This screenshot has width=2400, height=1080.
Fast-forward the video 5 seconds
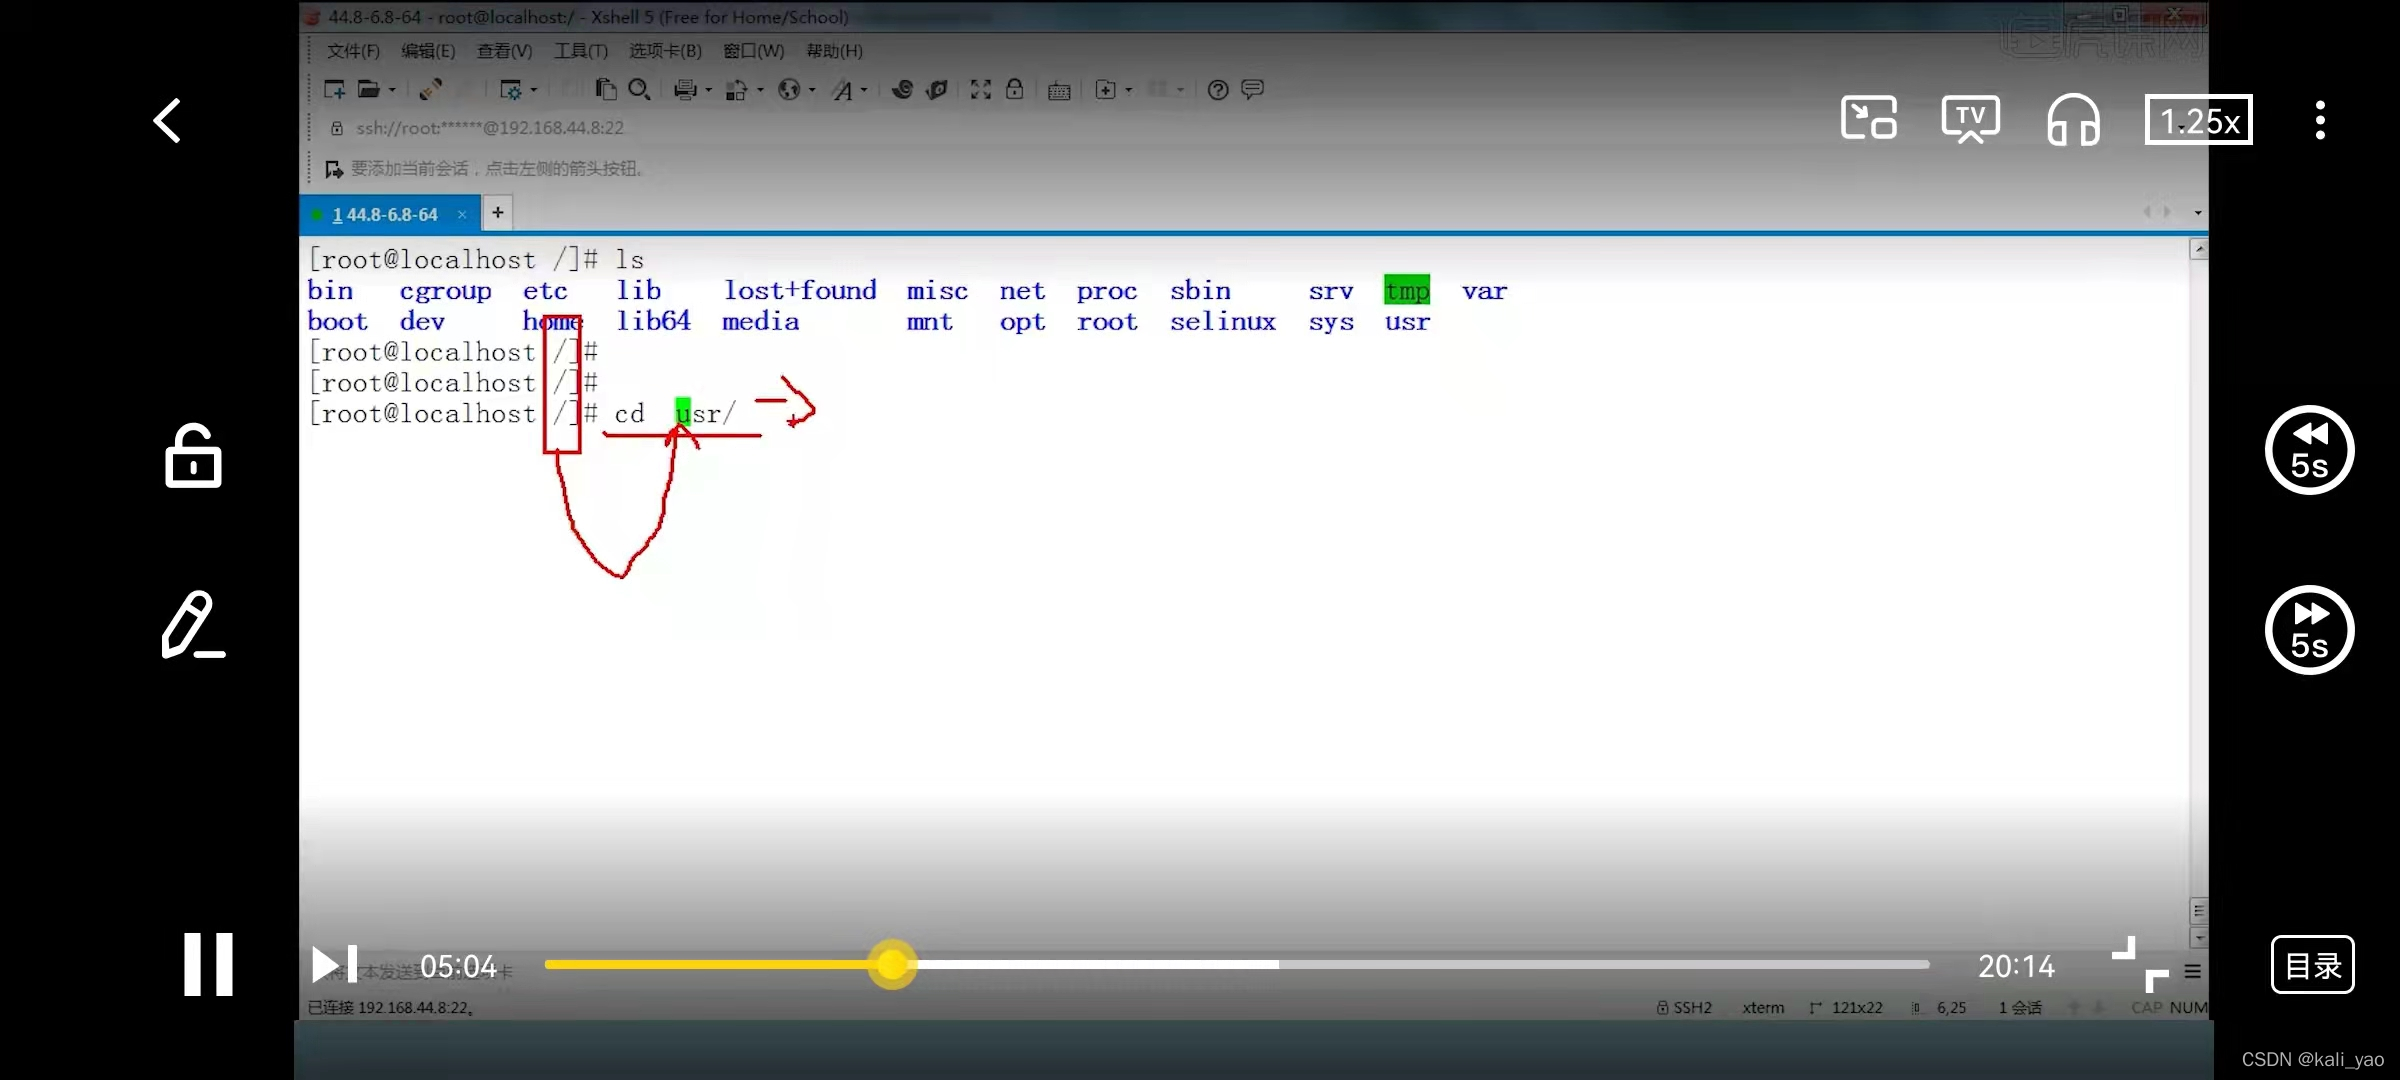(2309, 630)
